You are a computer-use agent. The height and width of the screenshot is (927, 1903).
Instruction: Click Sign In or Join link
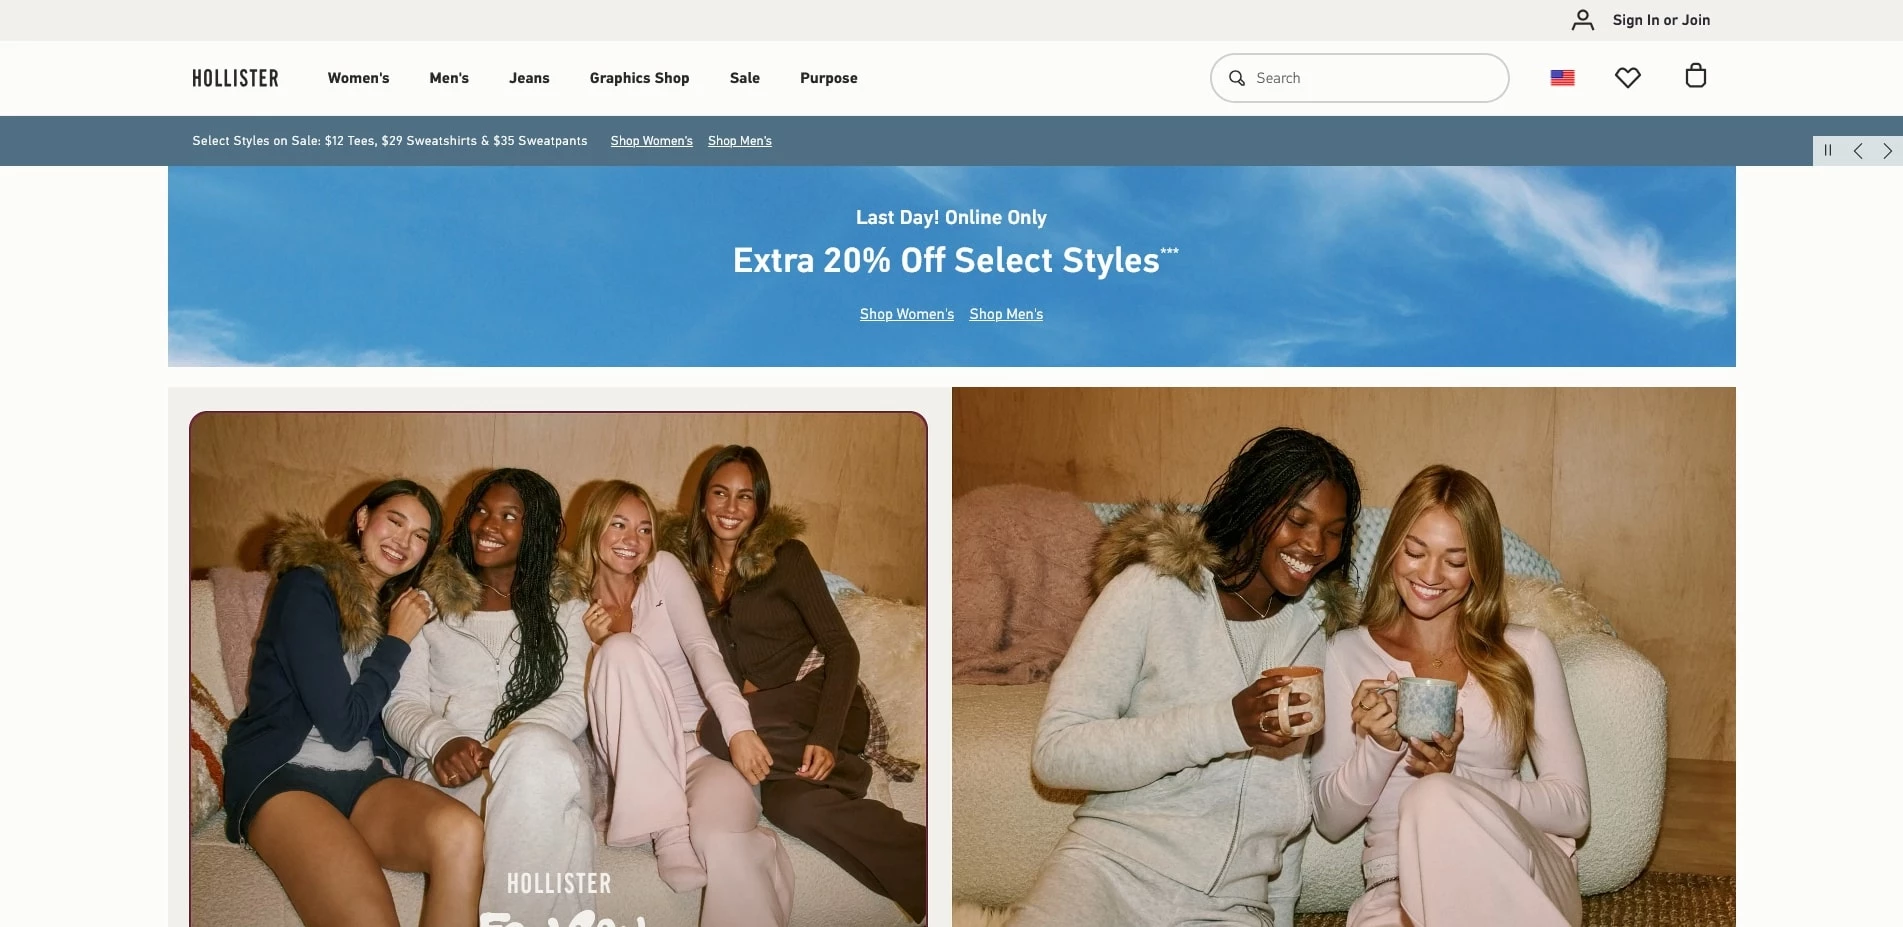[x=1661, y=20]
